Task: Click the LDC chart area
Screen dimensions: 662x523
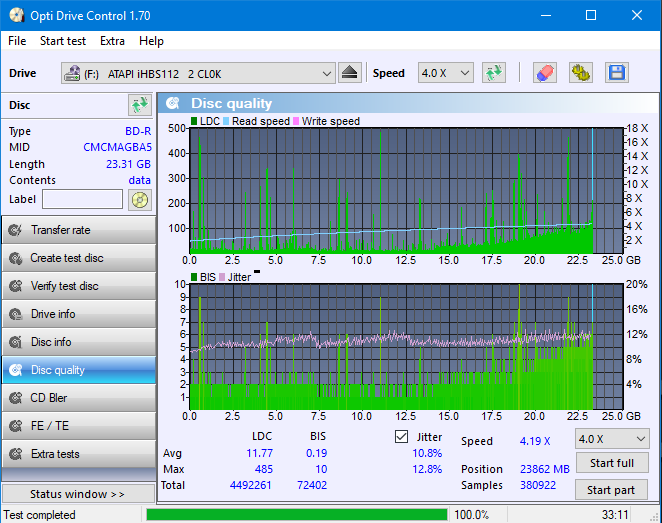Action: pyautogui.click(x=407, y=190)
